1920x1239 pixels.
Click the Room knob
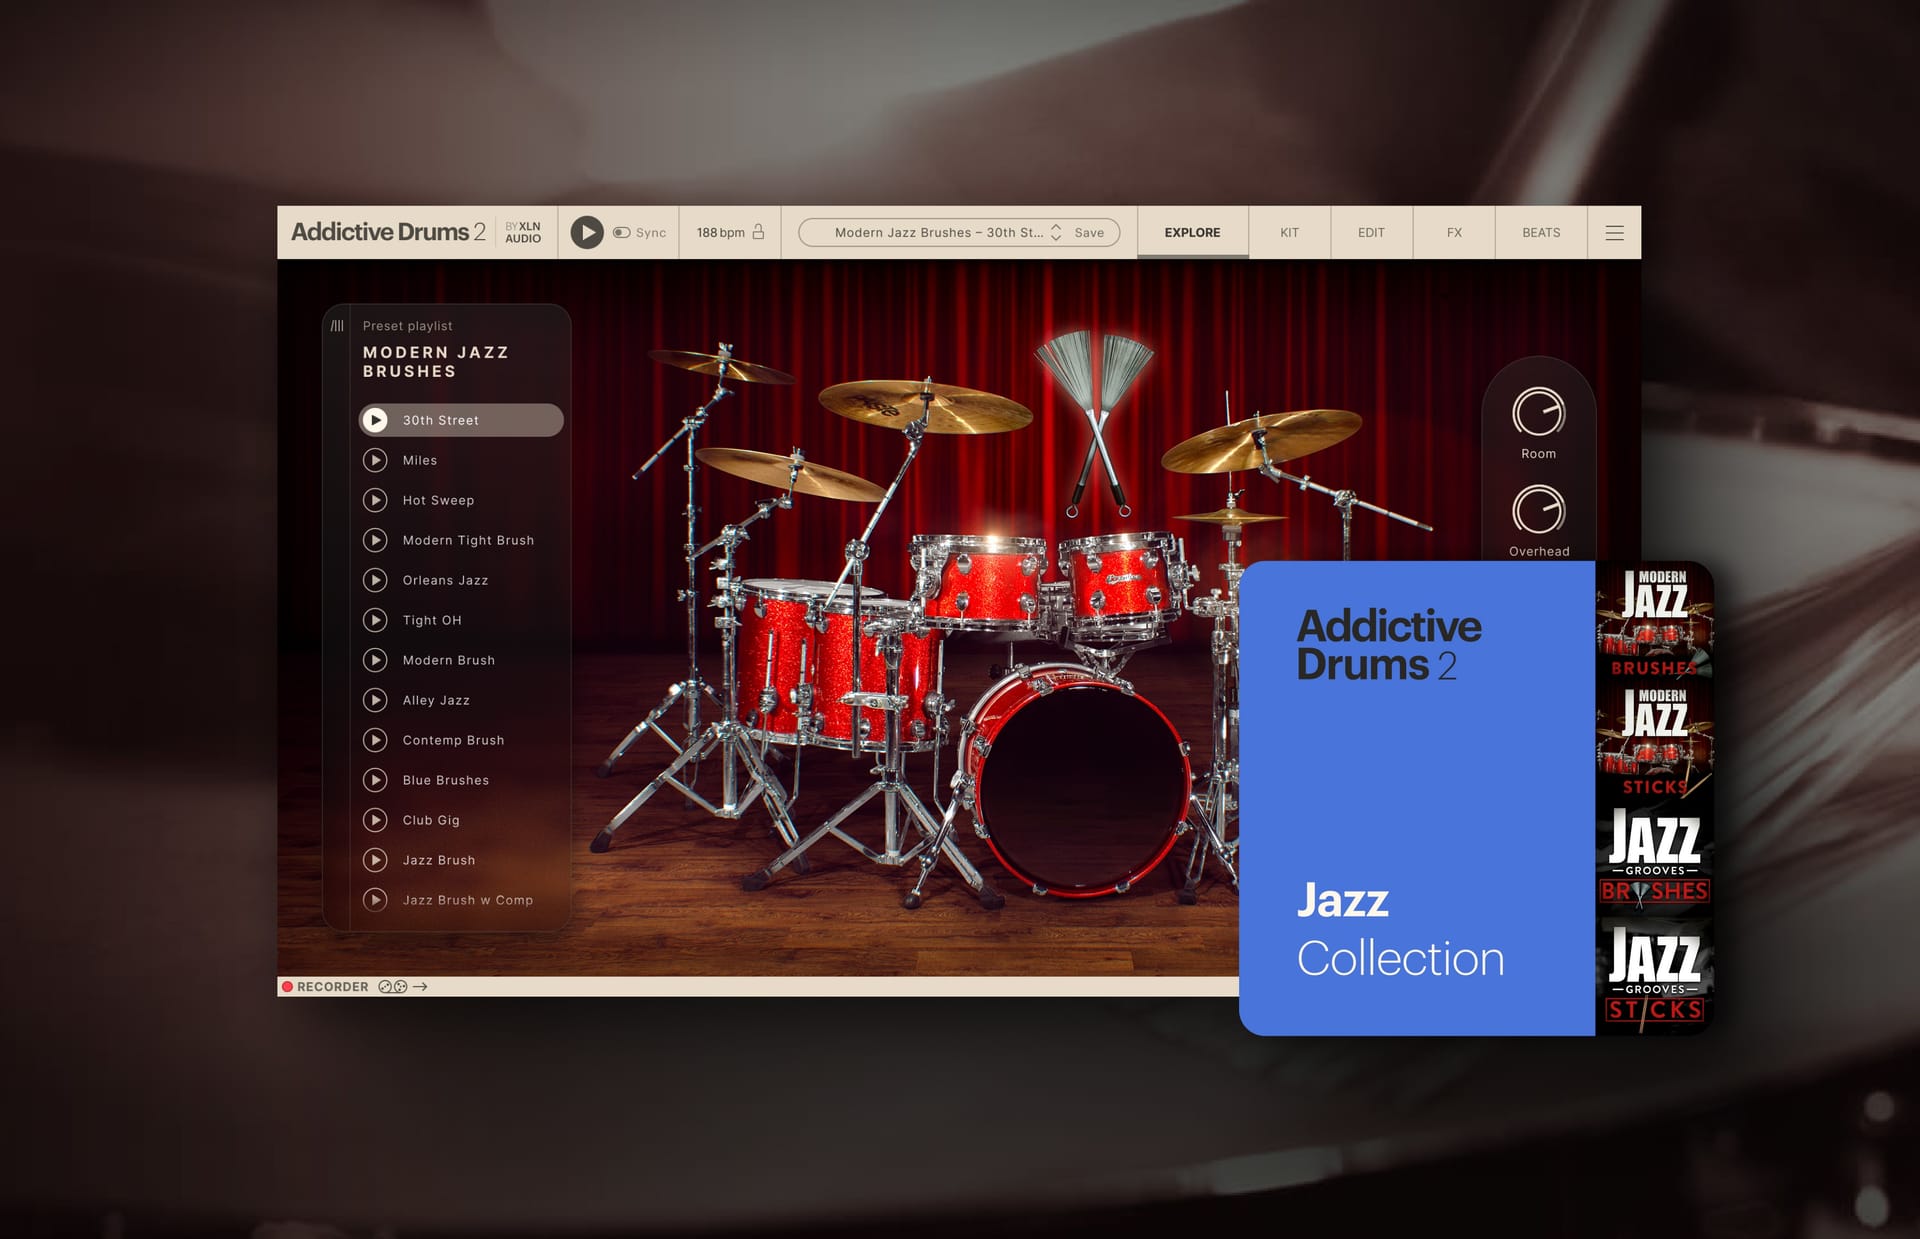coord(1538,412)
